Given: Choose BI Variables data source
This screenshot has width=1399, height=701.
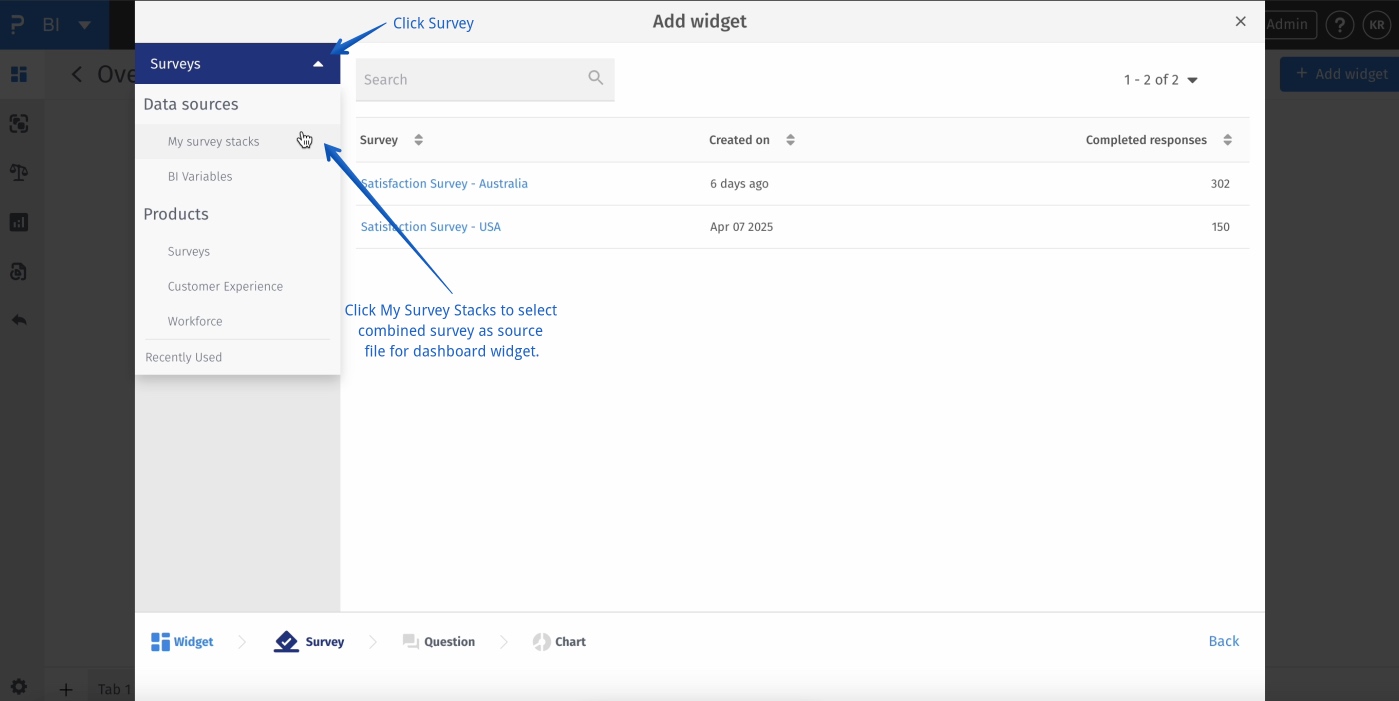Looking at the screenshot, I should 200,177.
